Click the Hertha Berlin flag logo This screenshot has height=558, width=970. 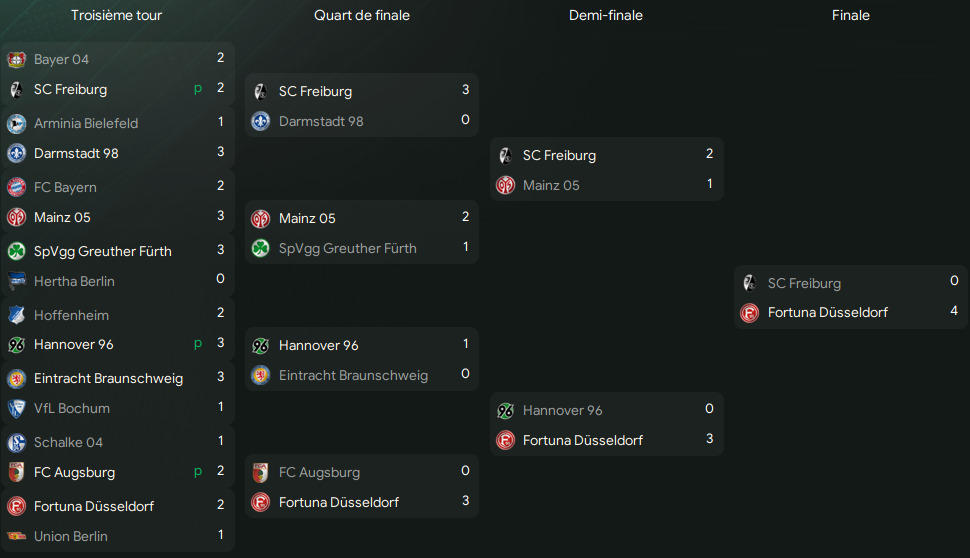(x=16, y=281)
